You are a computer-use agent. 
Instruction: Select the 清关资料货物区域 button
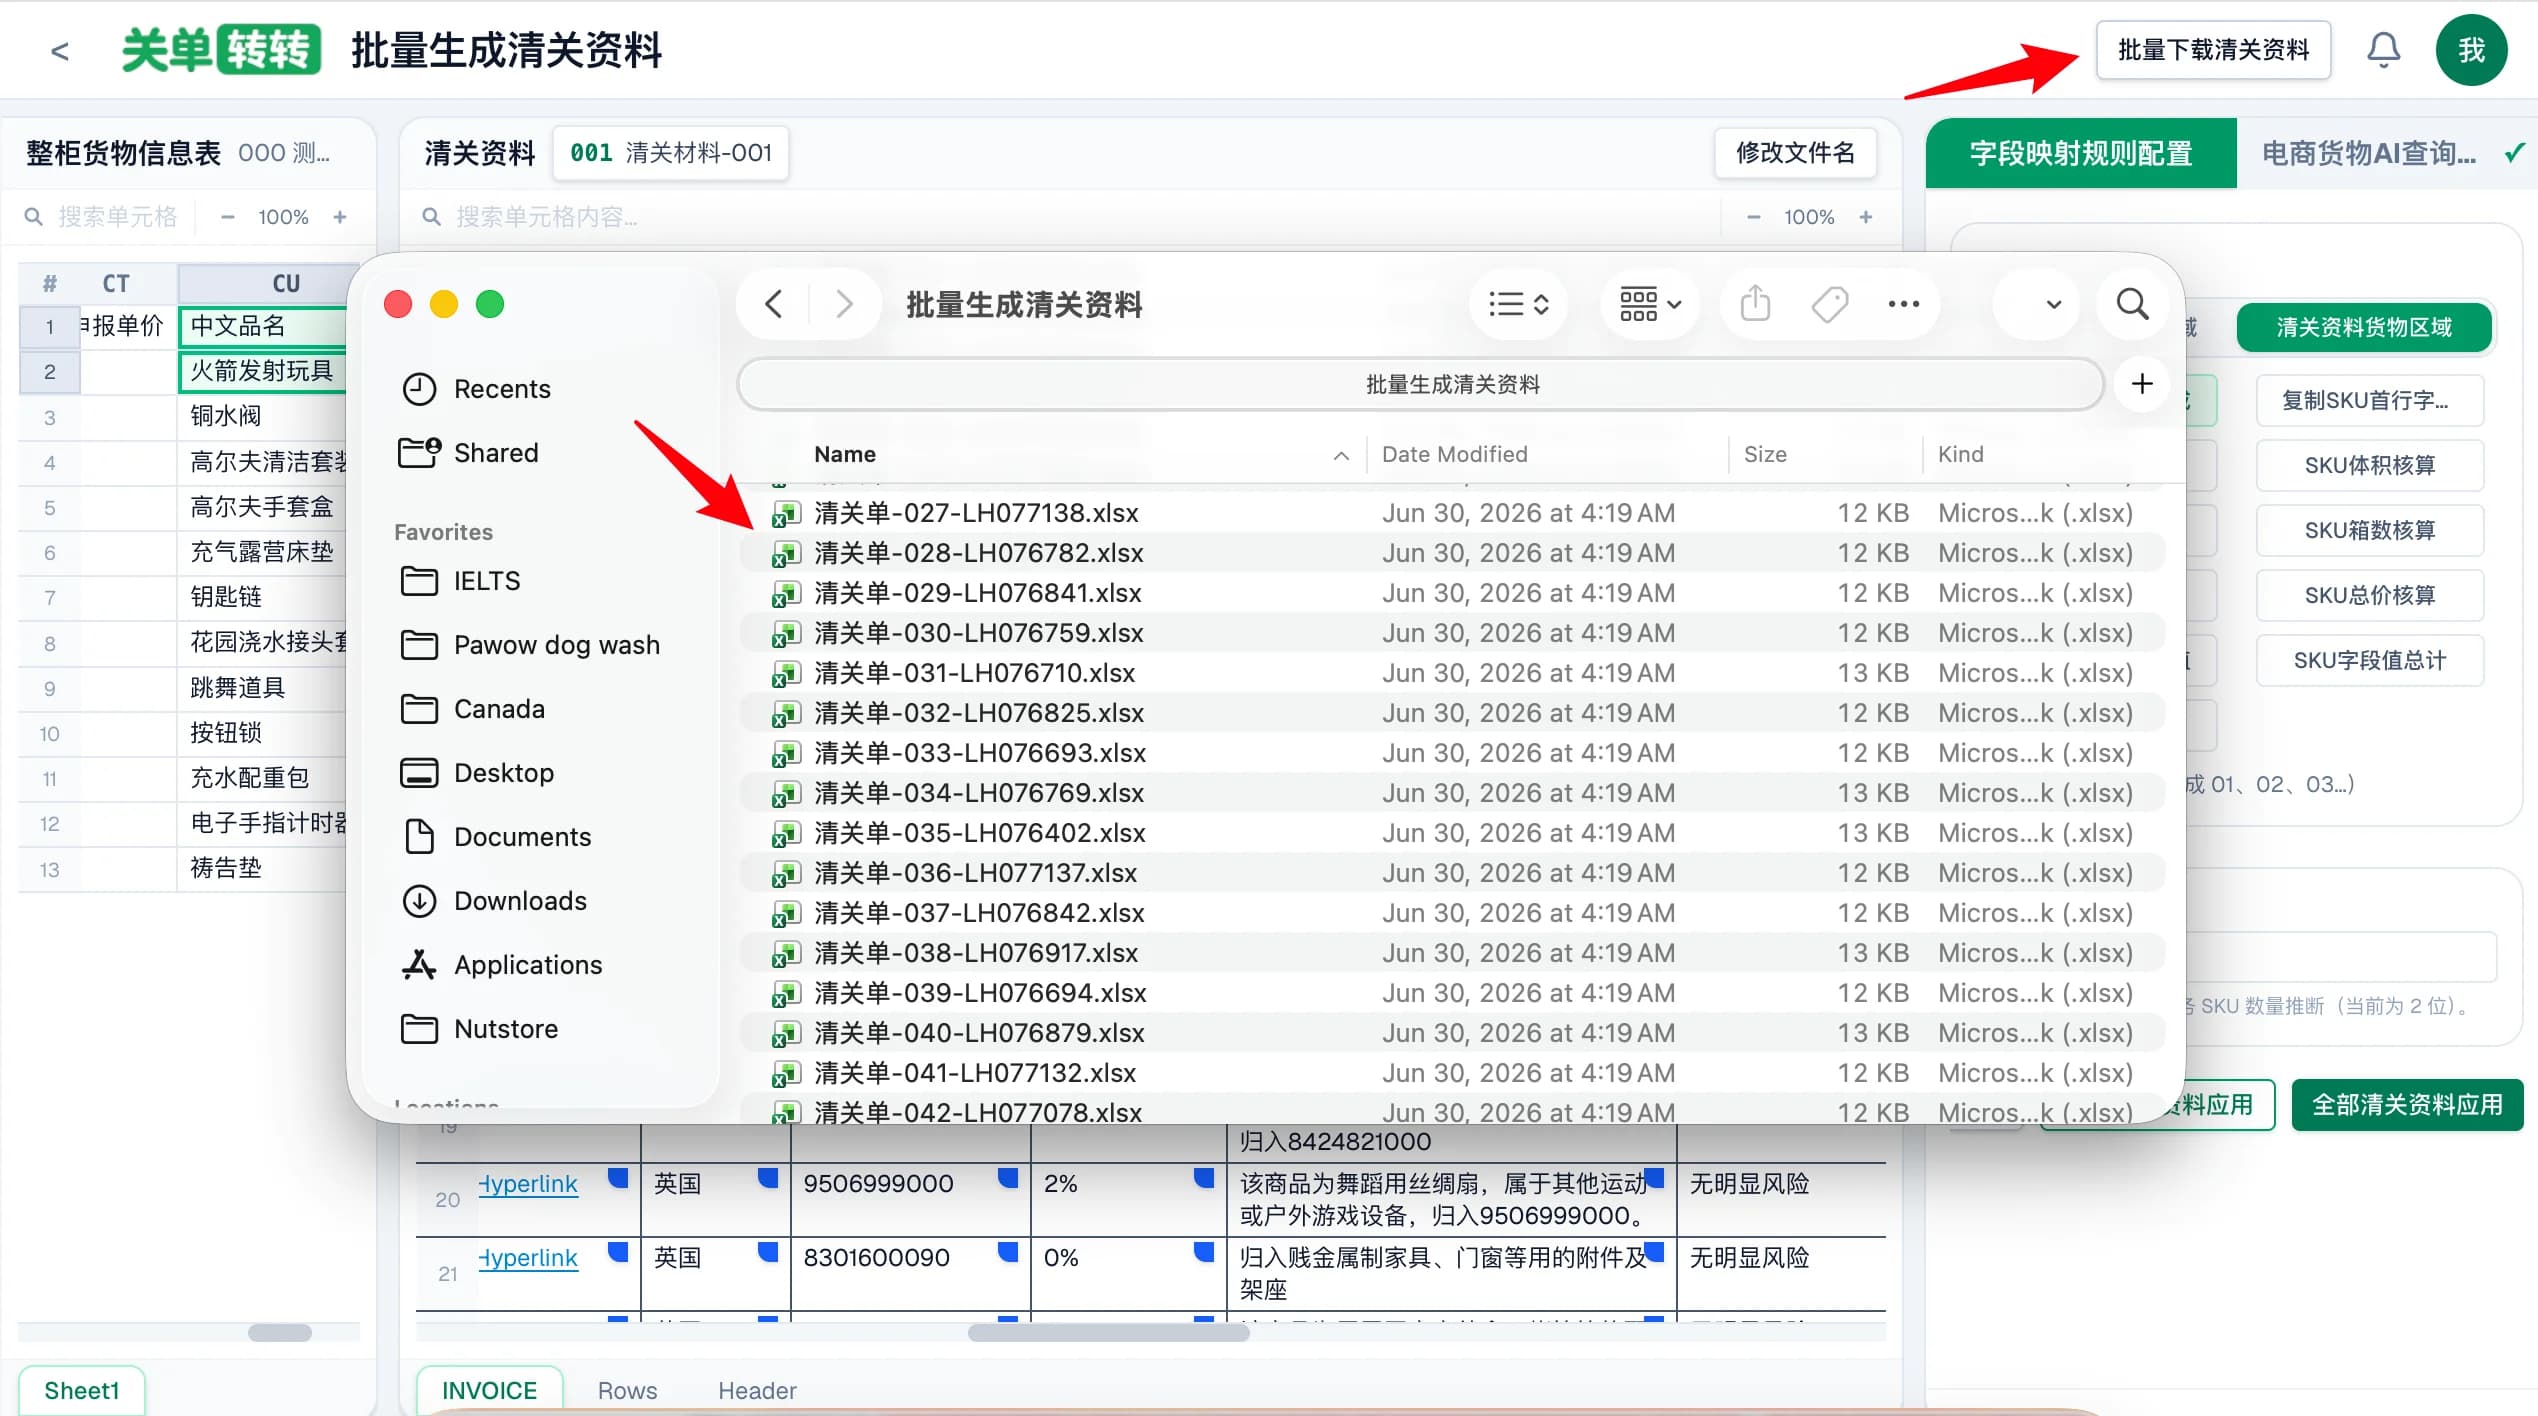2363,328
